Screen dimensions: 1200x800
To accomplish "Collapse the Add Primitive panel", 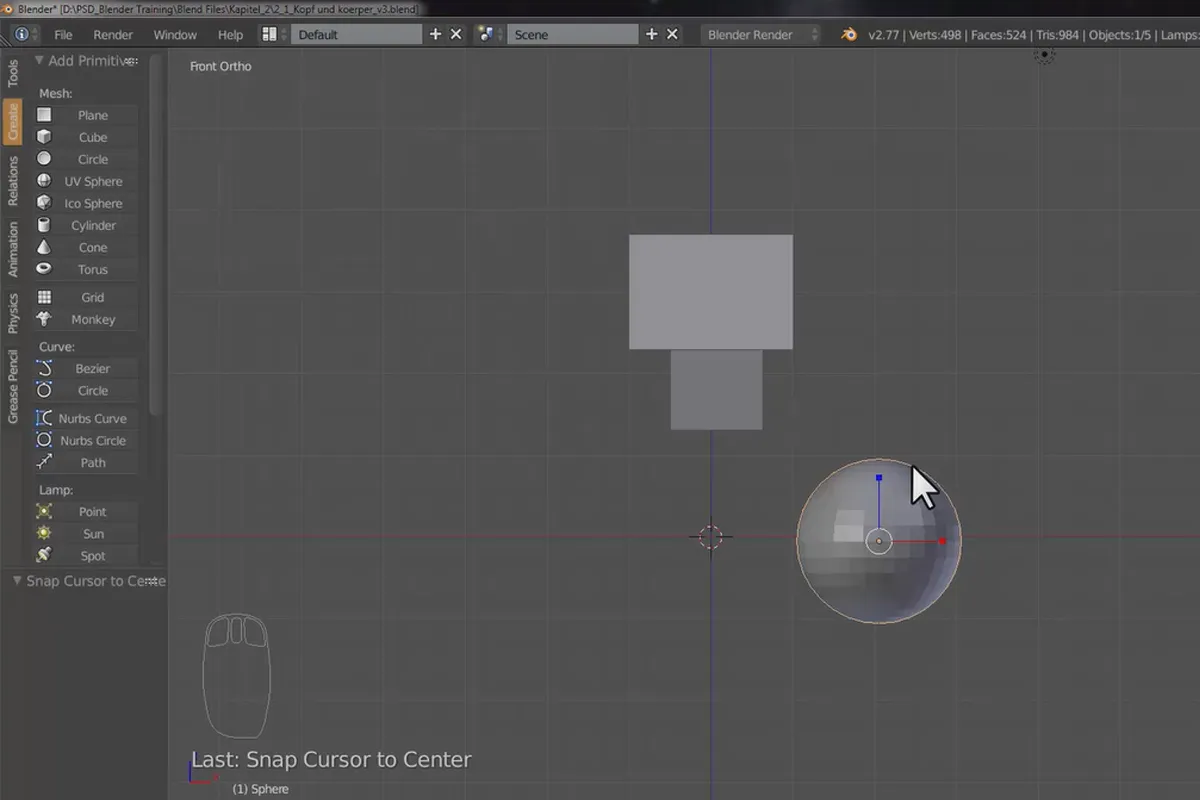I will pyautogui.click(x=39, y=60).
